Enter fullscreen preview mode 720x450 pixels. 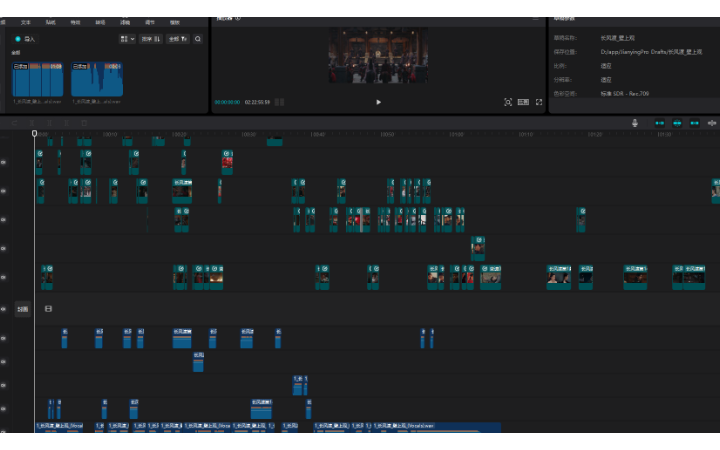539,102
